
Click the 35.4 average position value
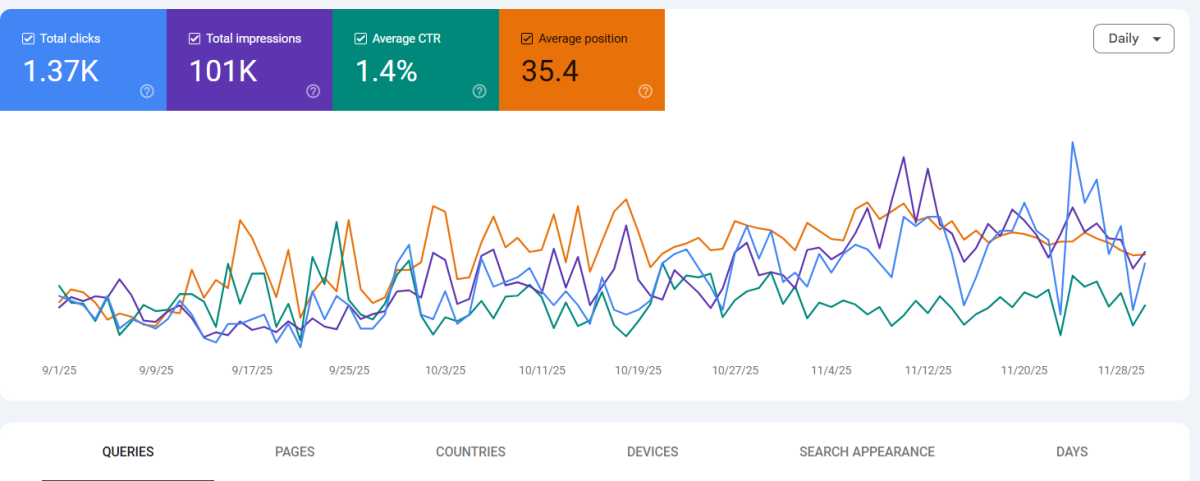(x=550, y=72)
